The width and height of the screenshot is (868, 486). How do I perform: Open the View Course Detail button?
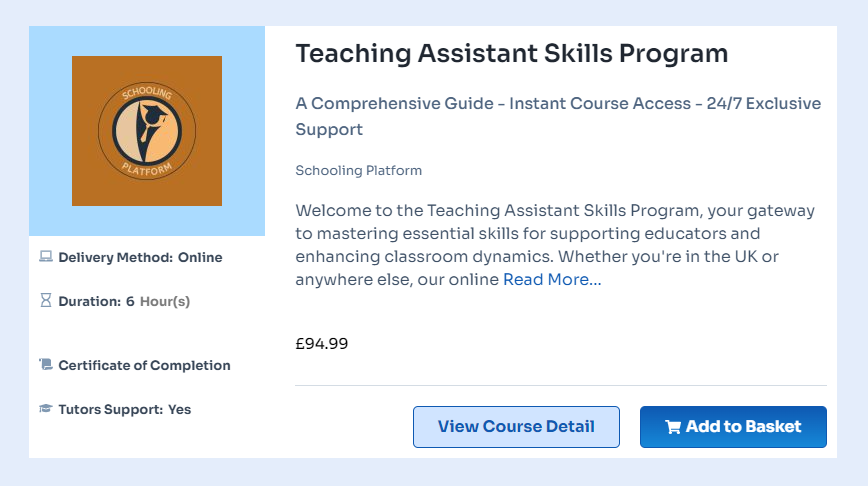coord(516,427)
